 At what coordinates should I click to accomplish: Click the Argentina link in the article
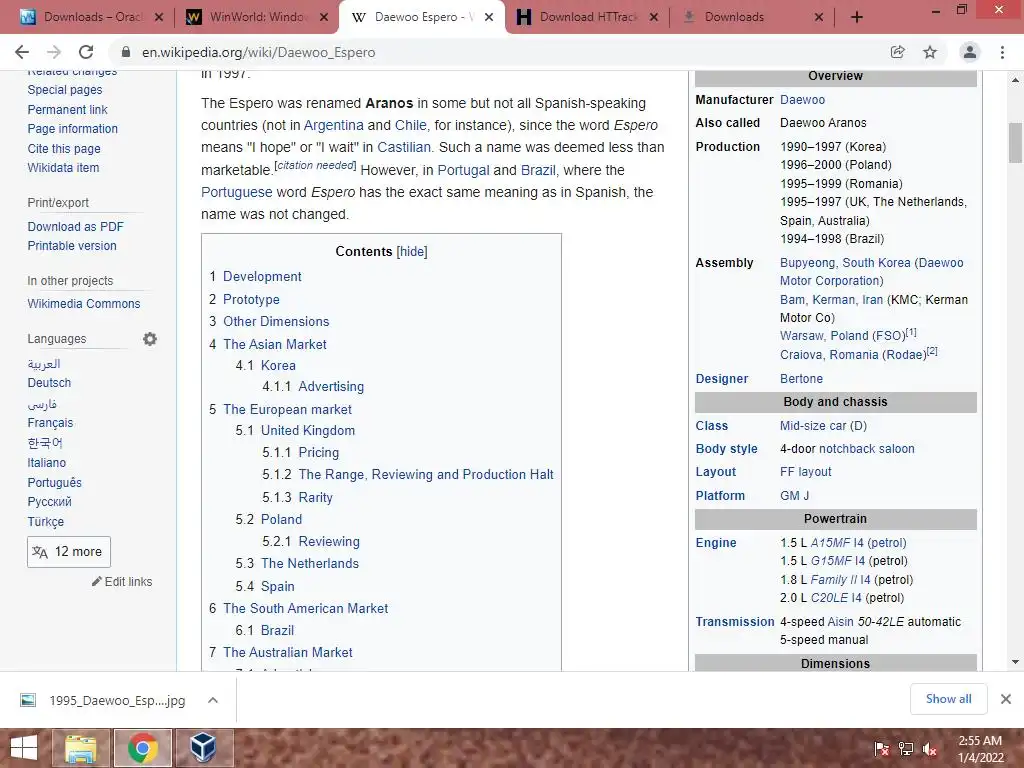point(333,125)
